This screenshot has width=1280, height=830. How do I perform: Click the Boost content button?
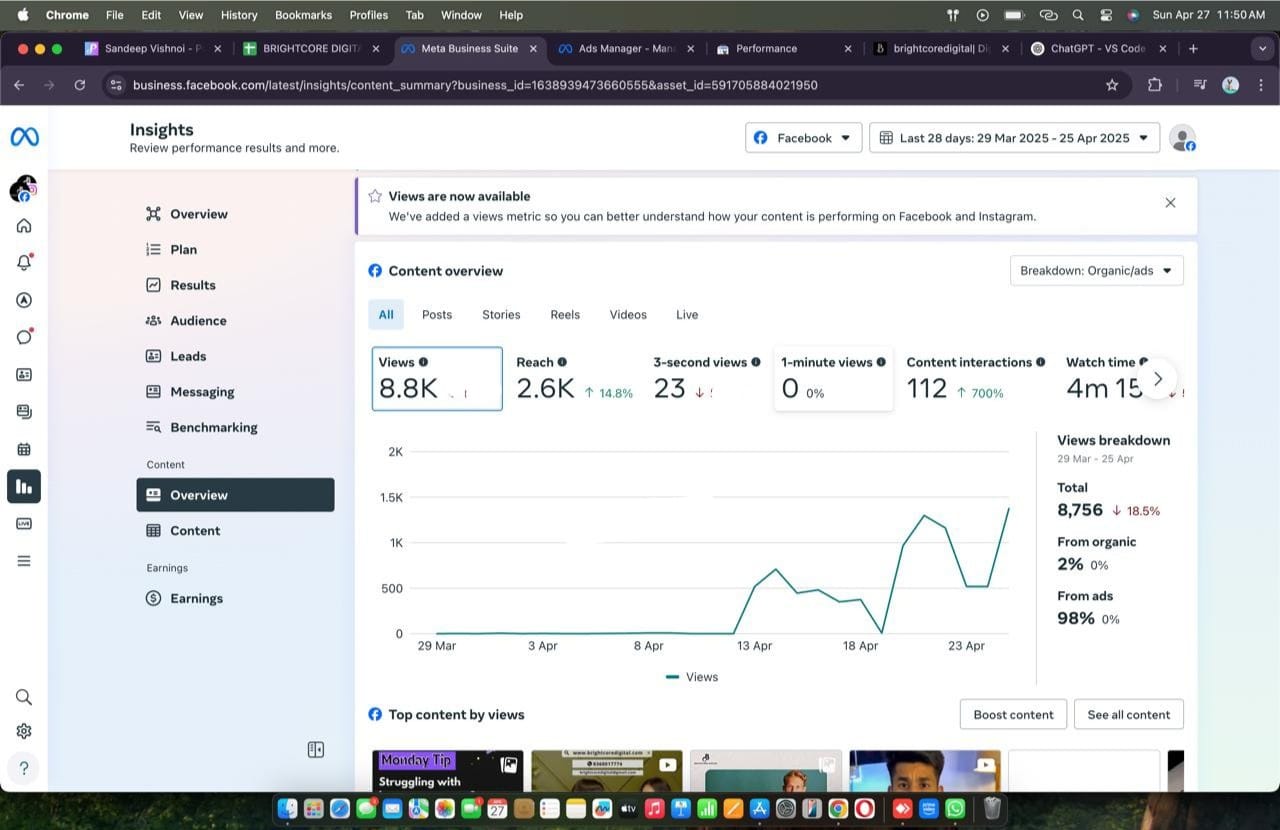1013,714
